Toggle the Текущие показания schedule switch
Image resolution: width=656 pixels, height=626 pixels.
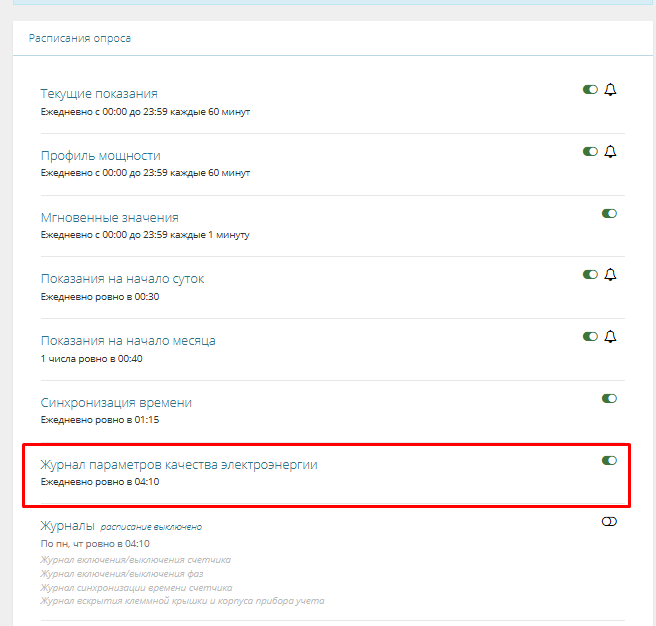(590, 90)
